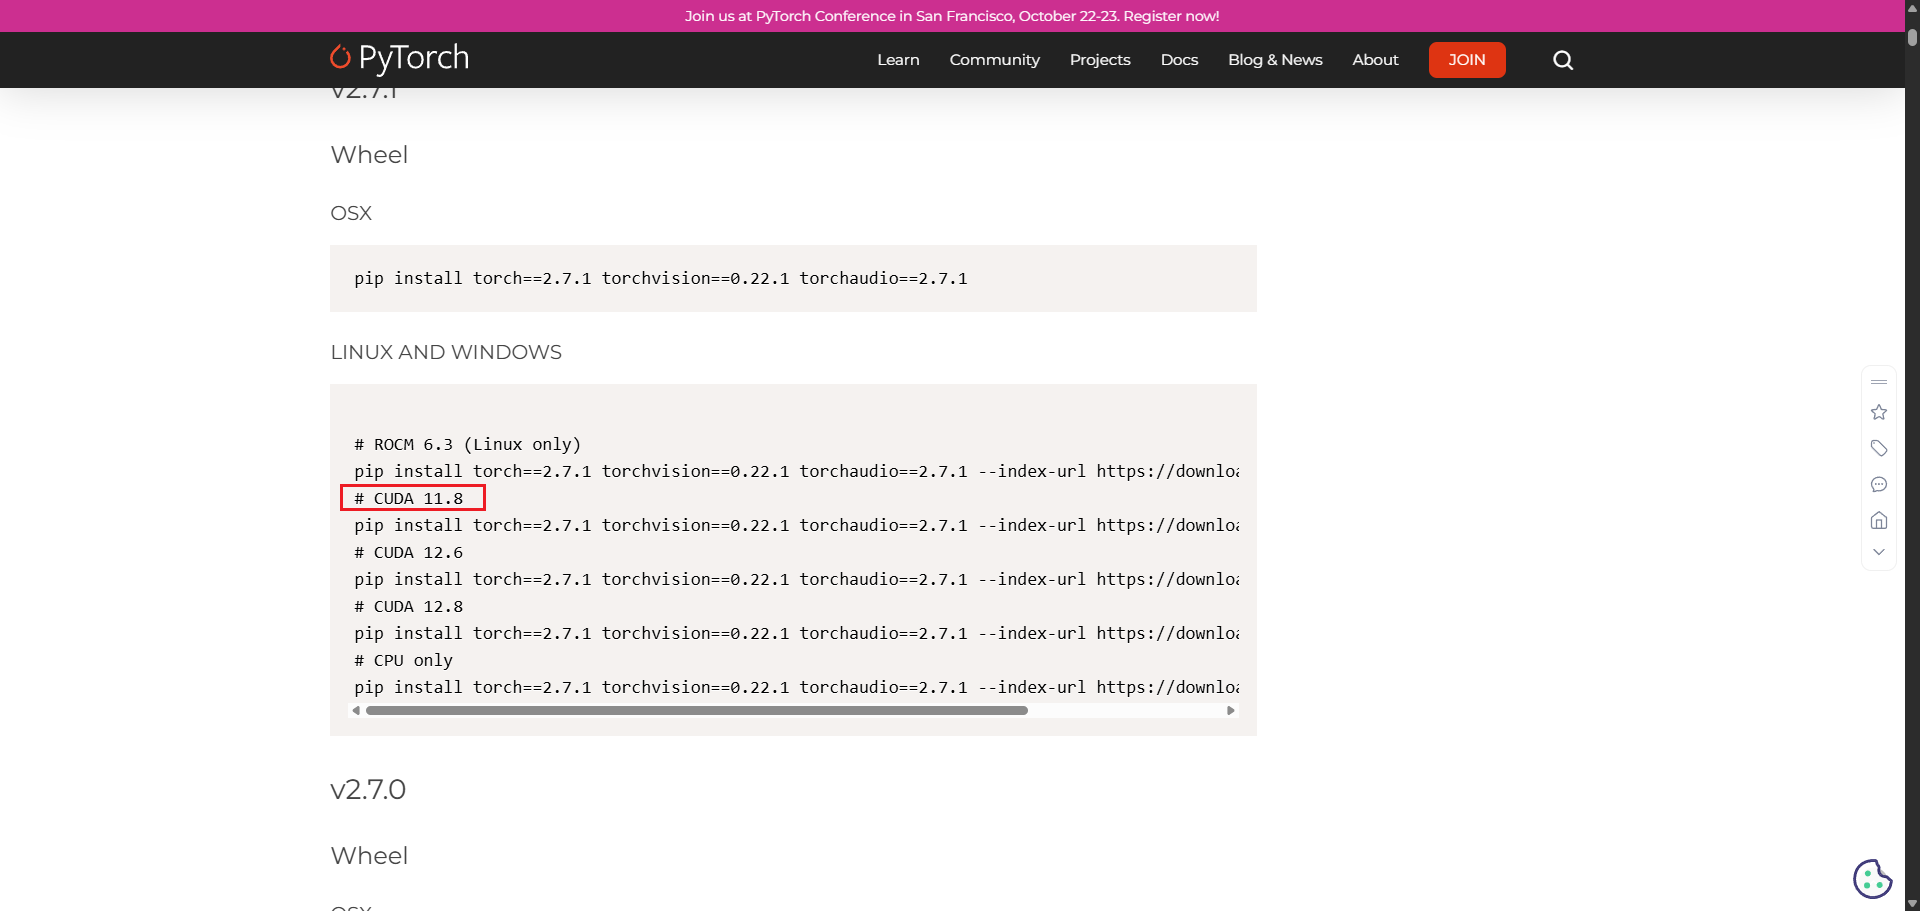This screenshot has width=1920, height=911.
Task: Click the pip command under CUDA 11.8
Action: pos(796,525)
